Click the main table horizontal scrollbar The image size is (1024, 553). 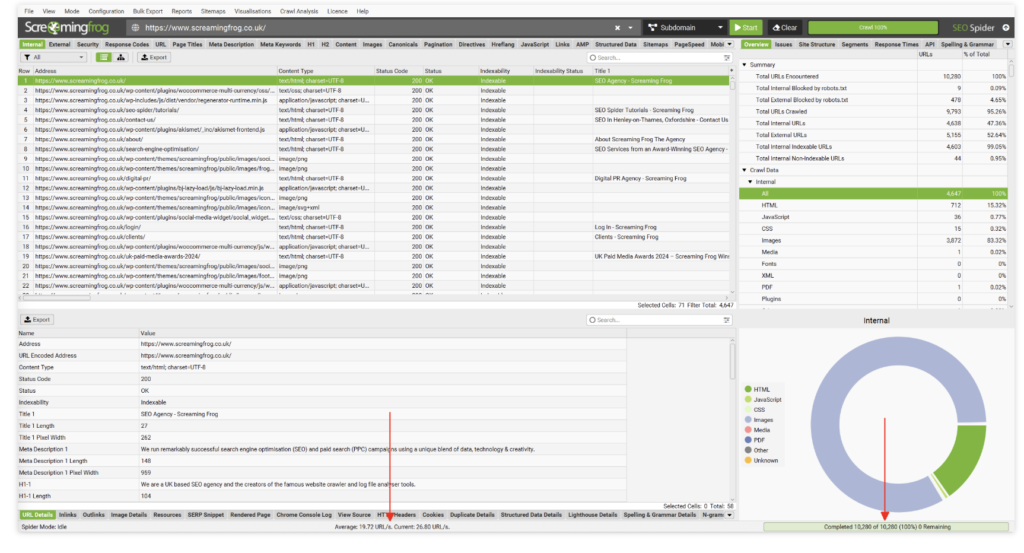point(57,298)
